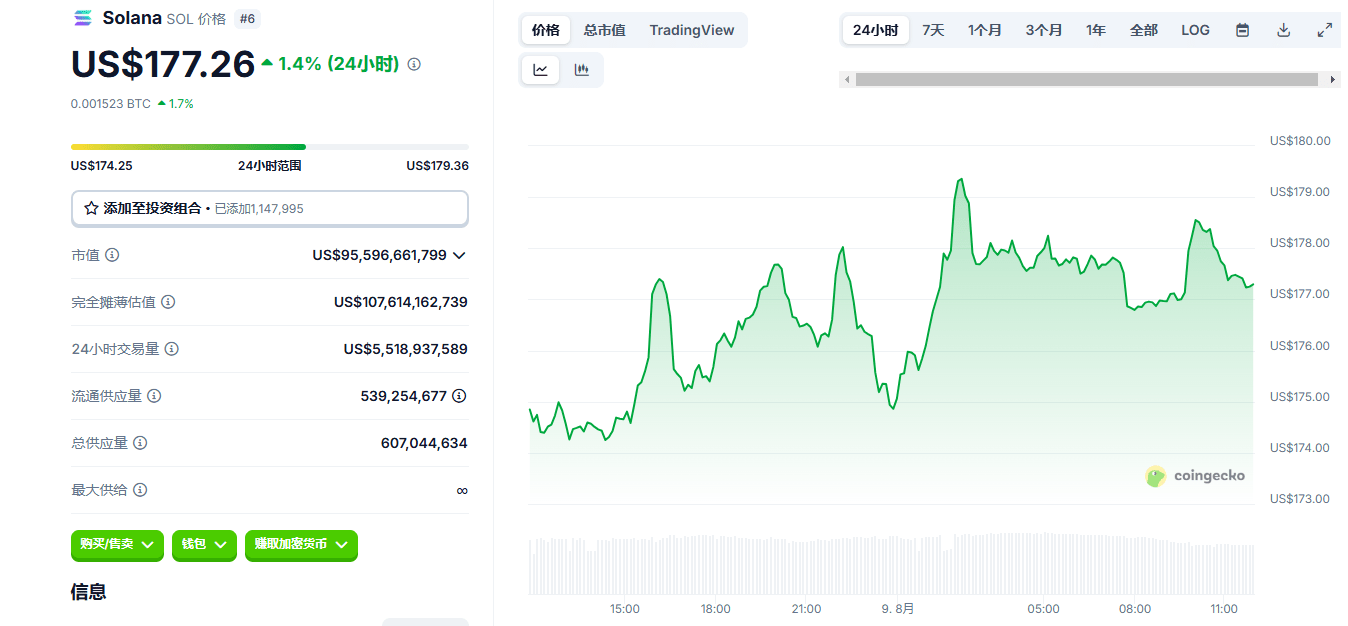Select the 全部 time range
This screenshot has height=626, width=1348.
click(x=1144, y=30)
